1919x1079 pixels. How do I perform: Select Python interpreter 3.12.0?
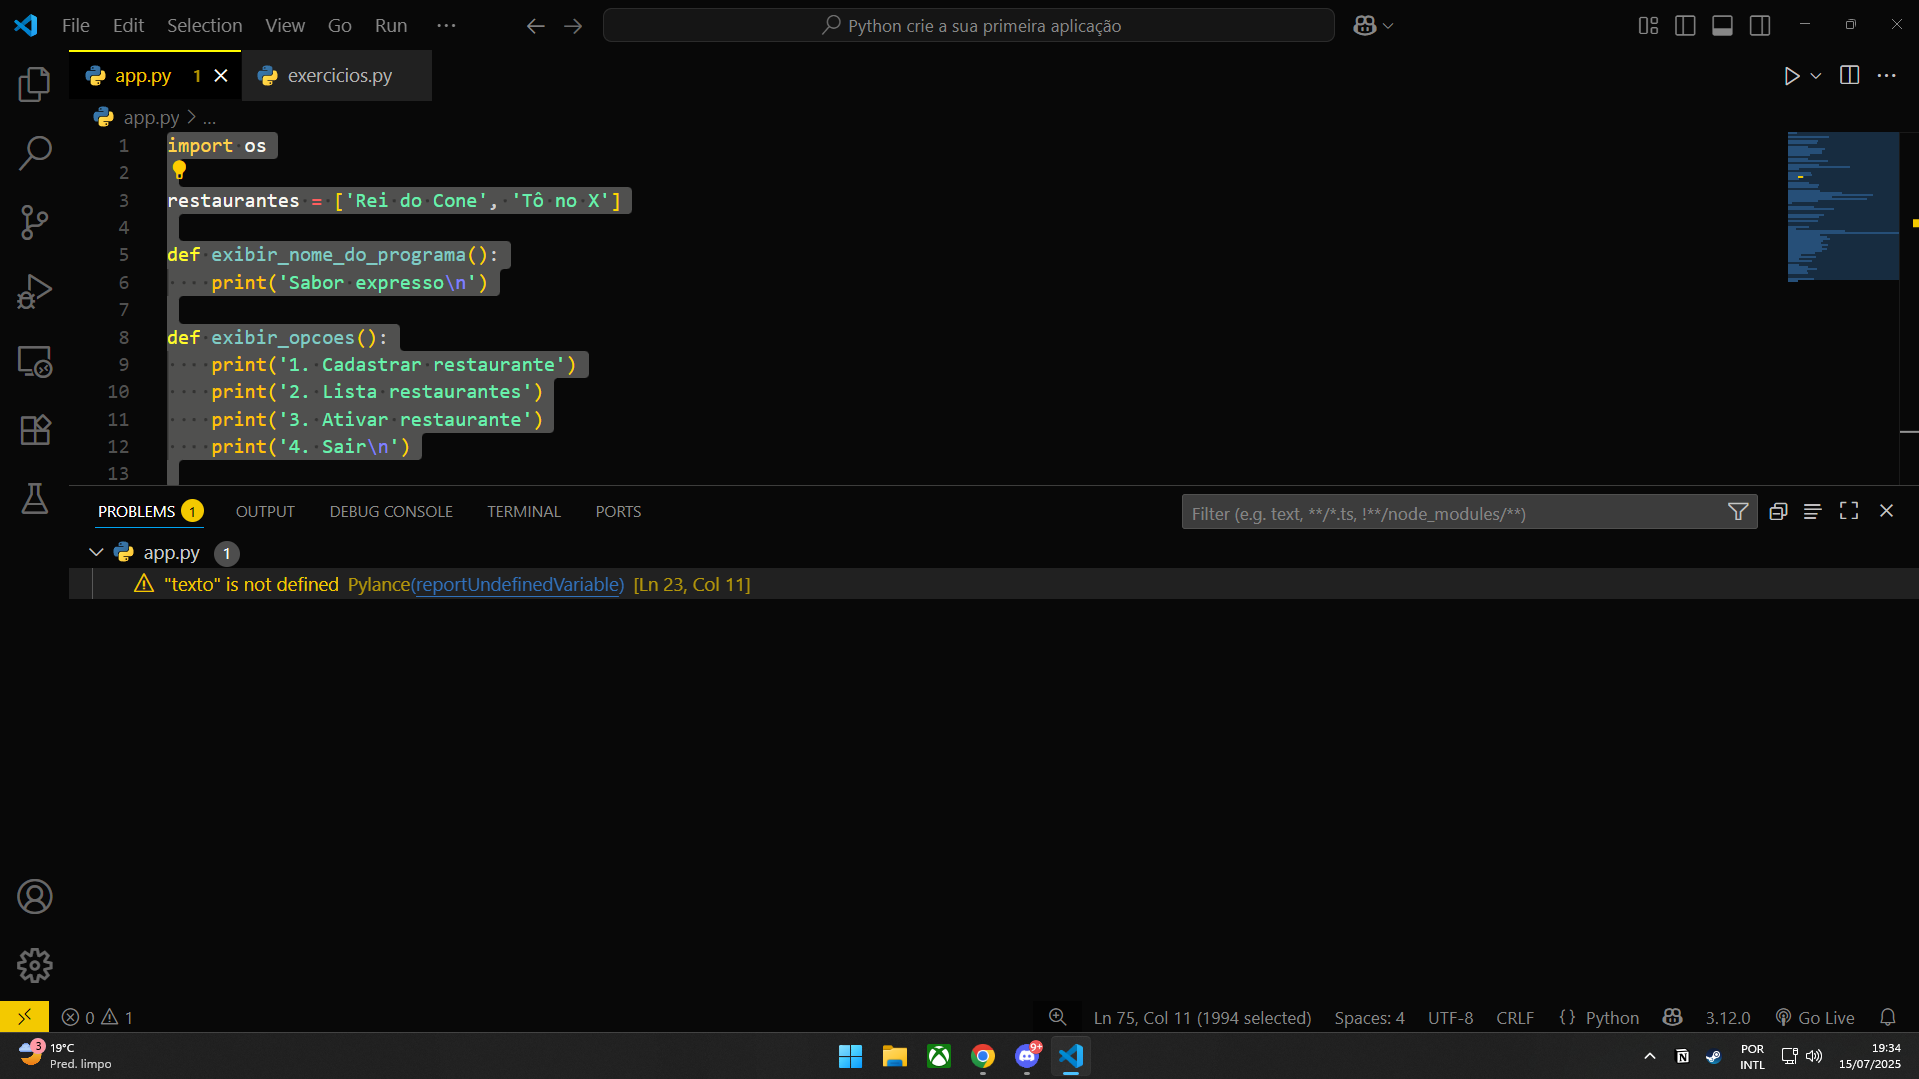pyautogui.click(x=1728, y=1017)
